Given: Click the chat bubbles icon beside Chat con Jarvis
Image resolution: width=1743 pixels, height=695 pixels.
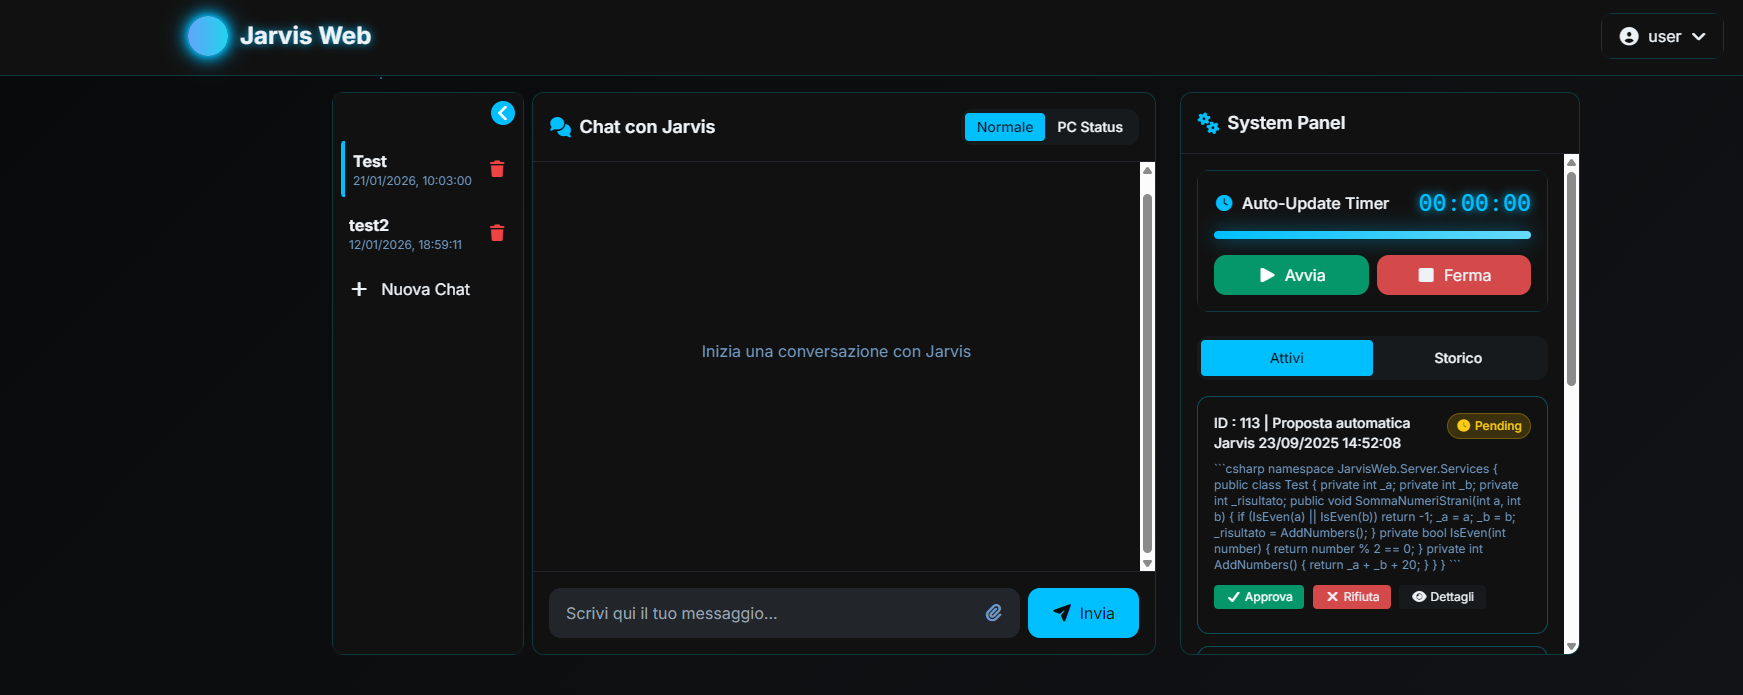Looking at the screenshot, I should tap(561, 127).
